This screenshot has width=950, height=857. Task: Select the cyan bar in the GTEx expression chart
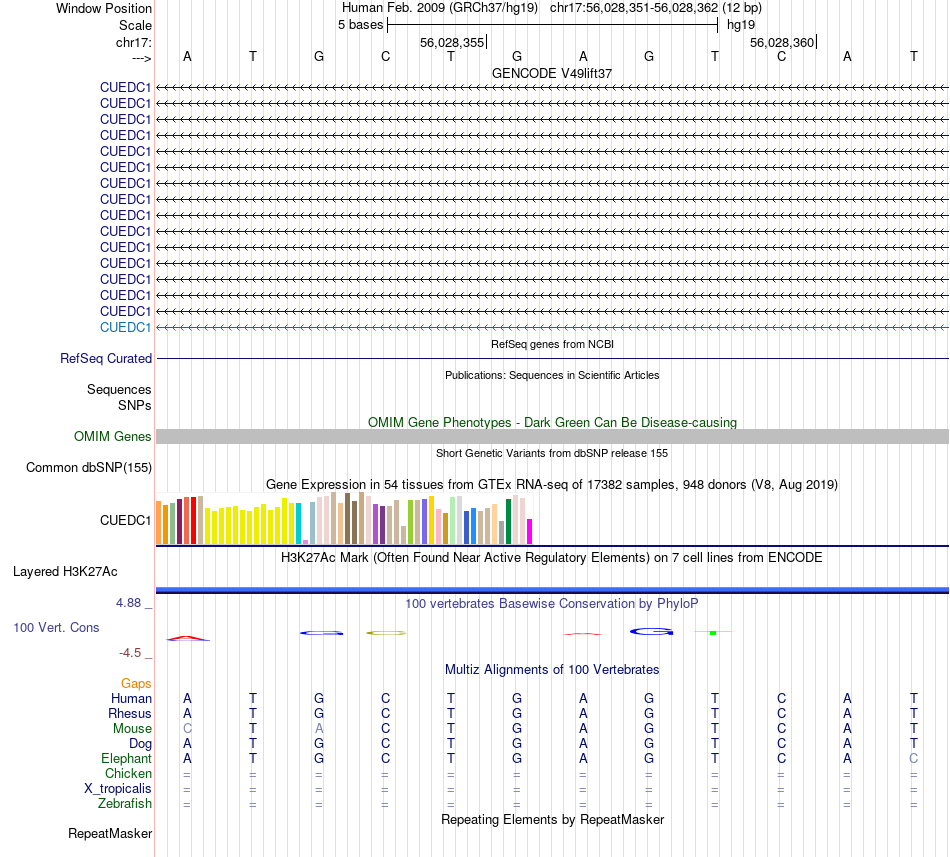[299, 523]
